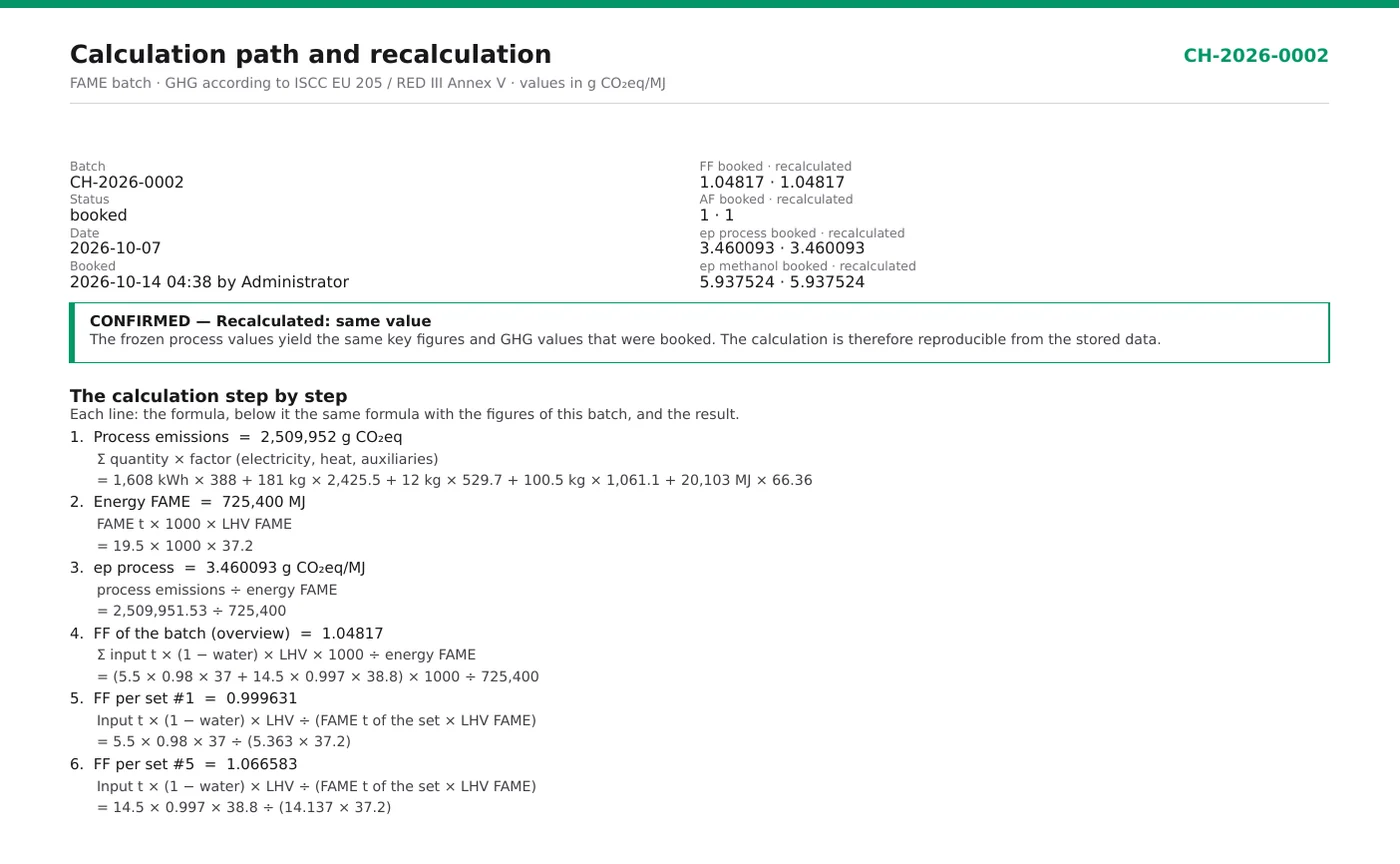The image size is (1400, 864).
Task: Click ep methanol values '5.937524 · 5.937524'
Action: click(x=782, y=282)
